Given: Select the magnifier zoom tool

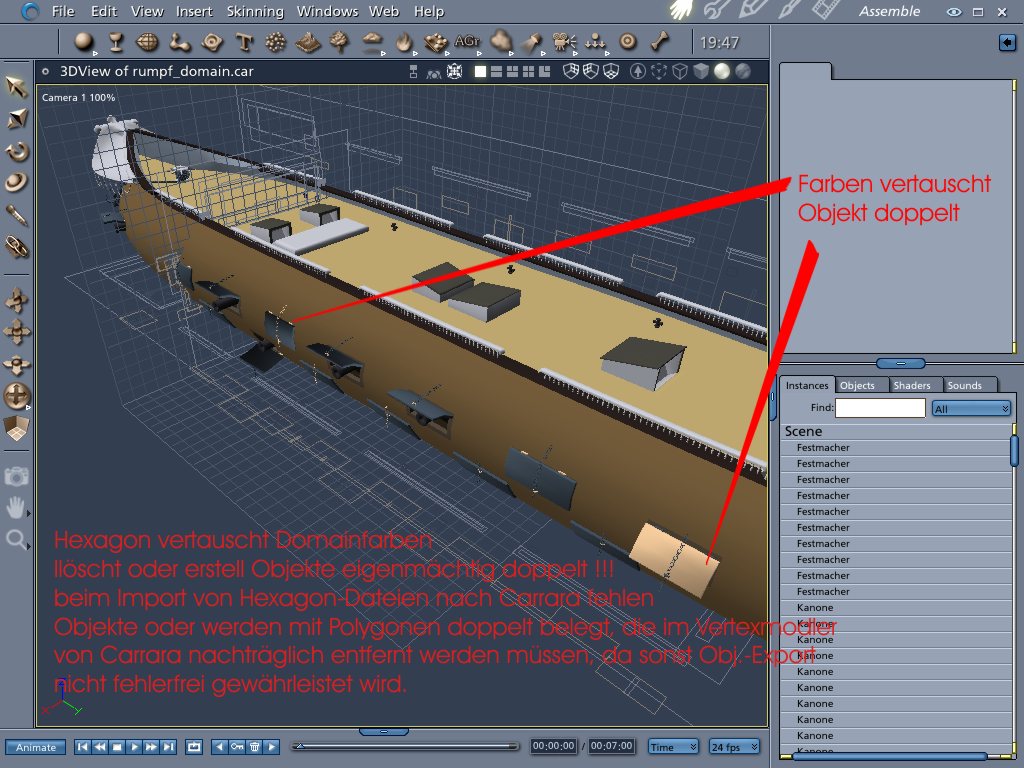Looking at the screenshot, I should tap(16, 539).
